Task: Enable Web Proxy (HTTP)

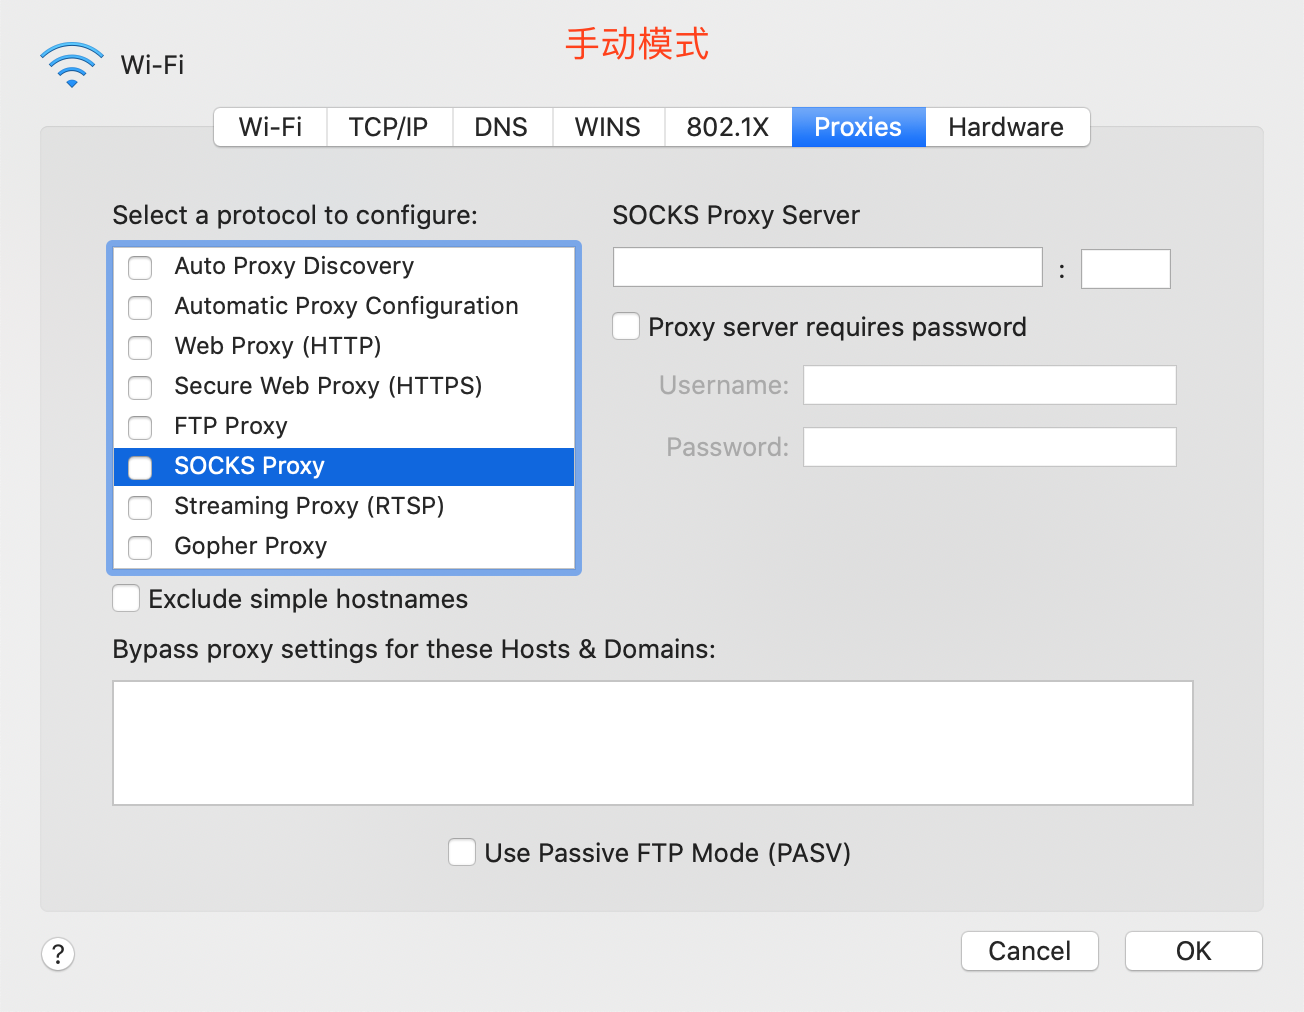Action: coord(140,348)
